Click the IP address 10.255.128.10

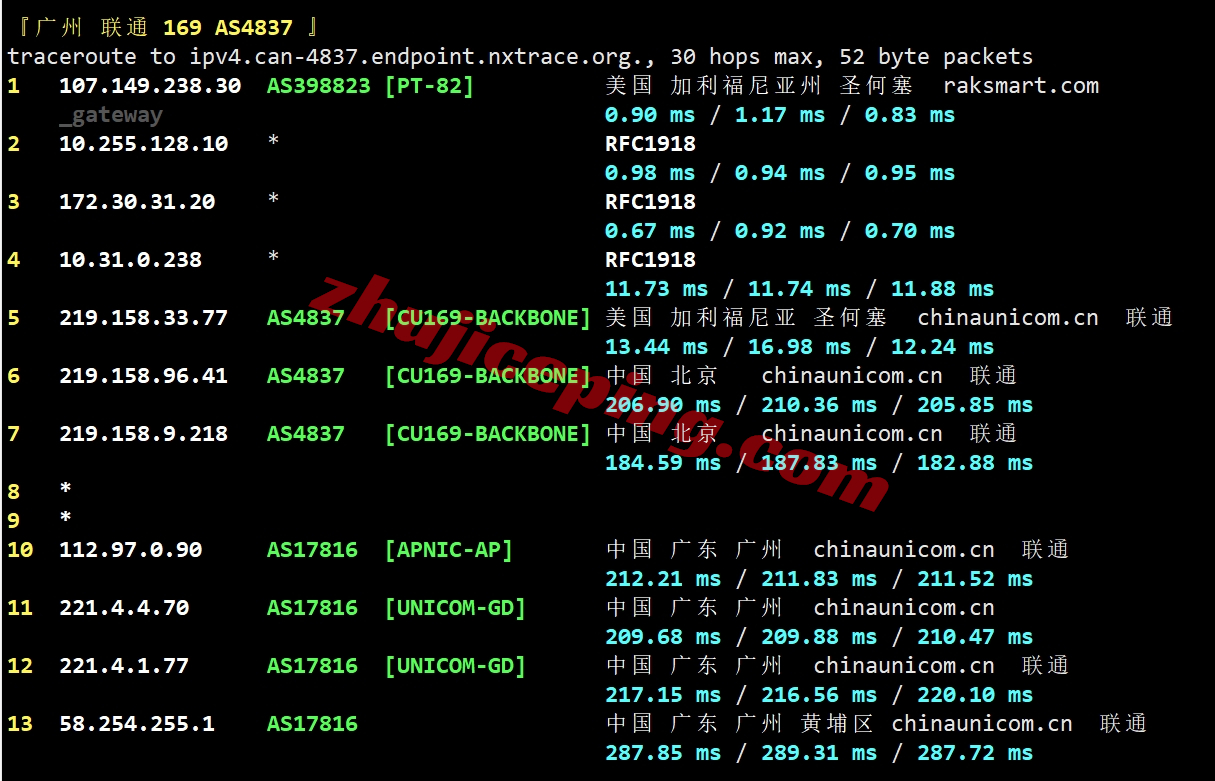pos(143,144)
